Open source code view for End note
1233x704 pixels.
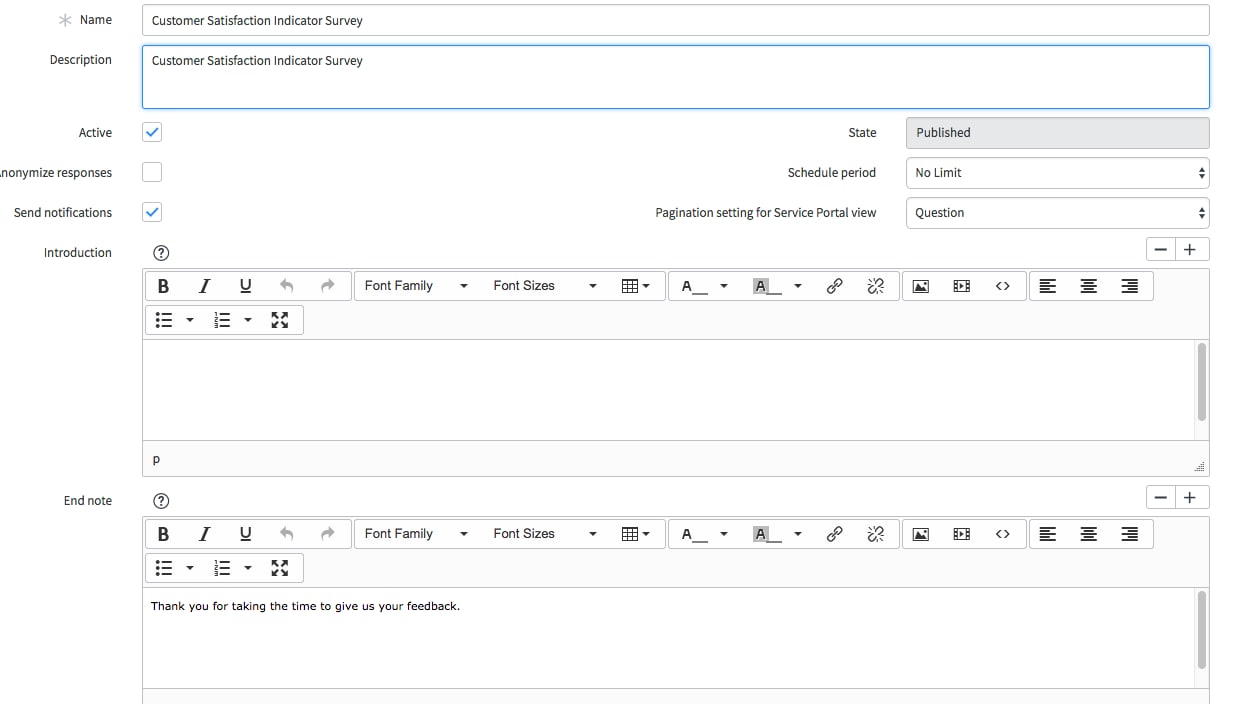point(1003,534)
